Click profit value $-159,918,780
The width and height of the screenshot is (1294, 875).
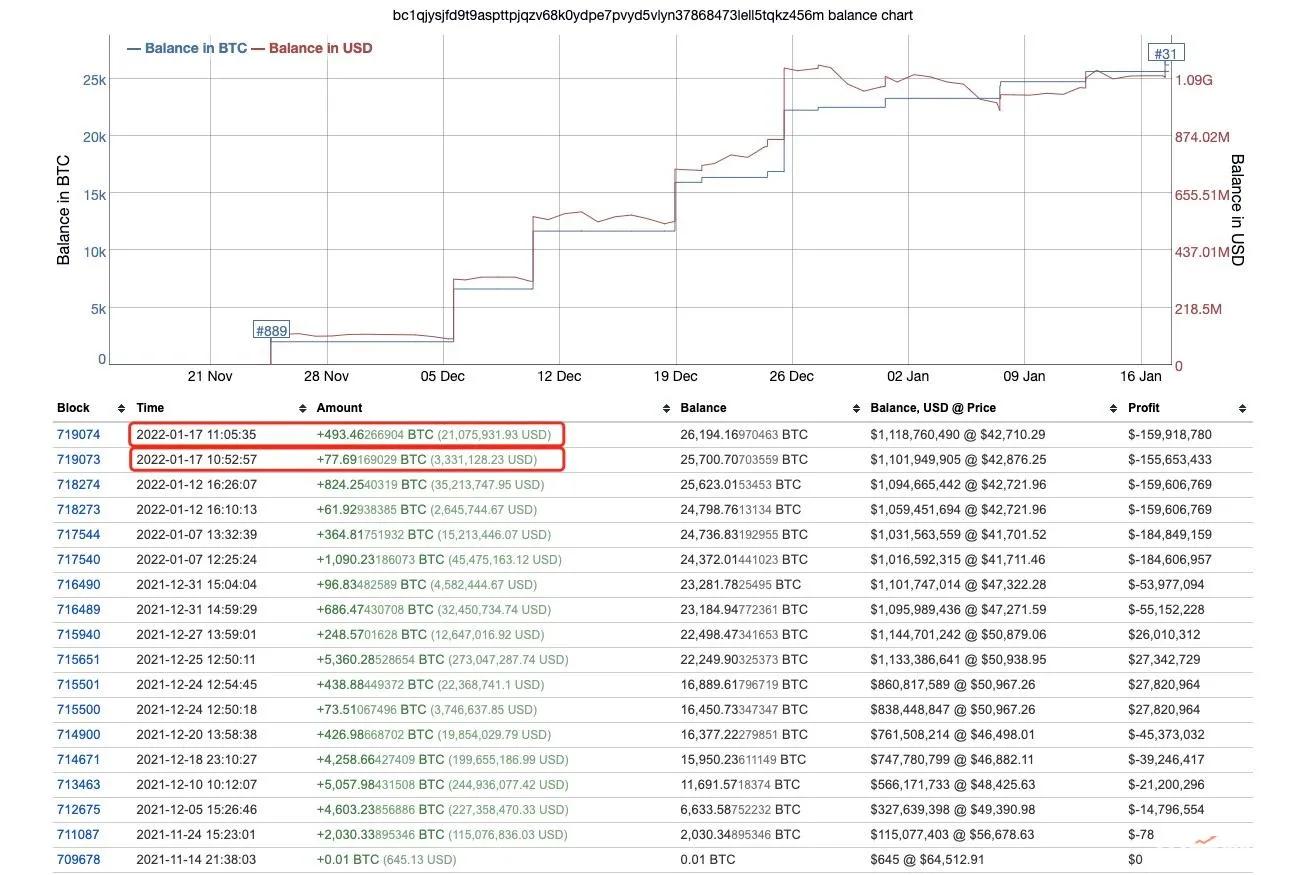coord(1170,434)
